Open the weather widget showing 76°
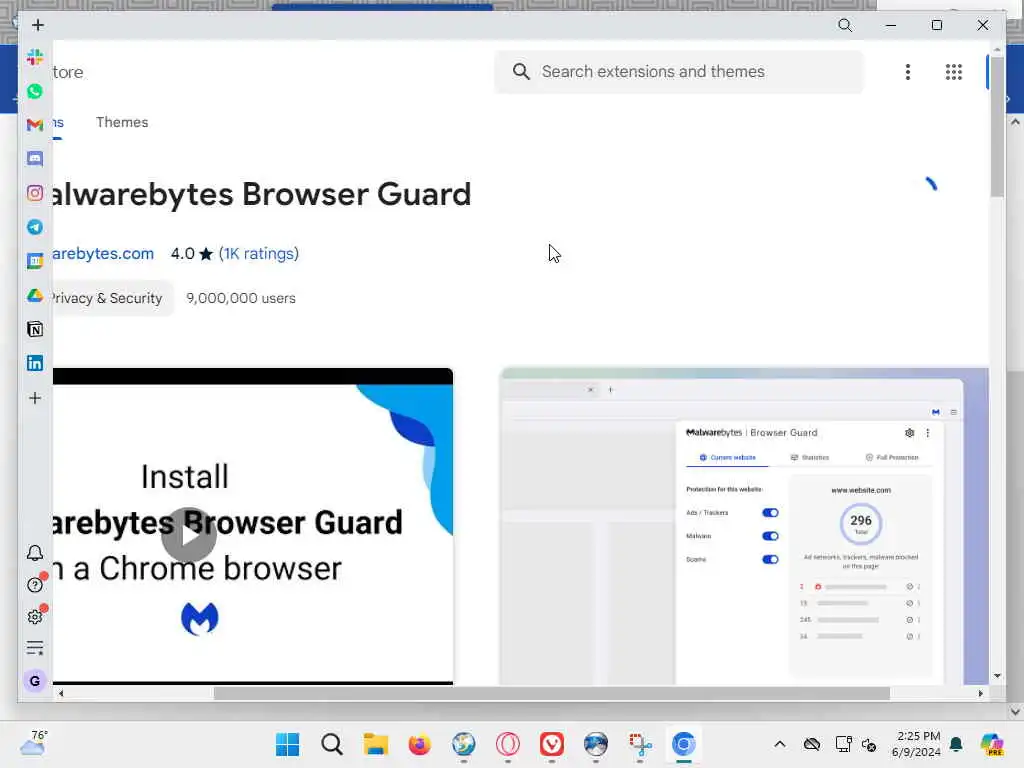The image size is (1024, 768). pos(33,743)
